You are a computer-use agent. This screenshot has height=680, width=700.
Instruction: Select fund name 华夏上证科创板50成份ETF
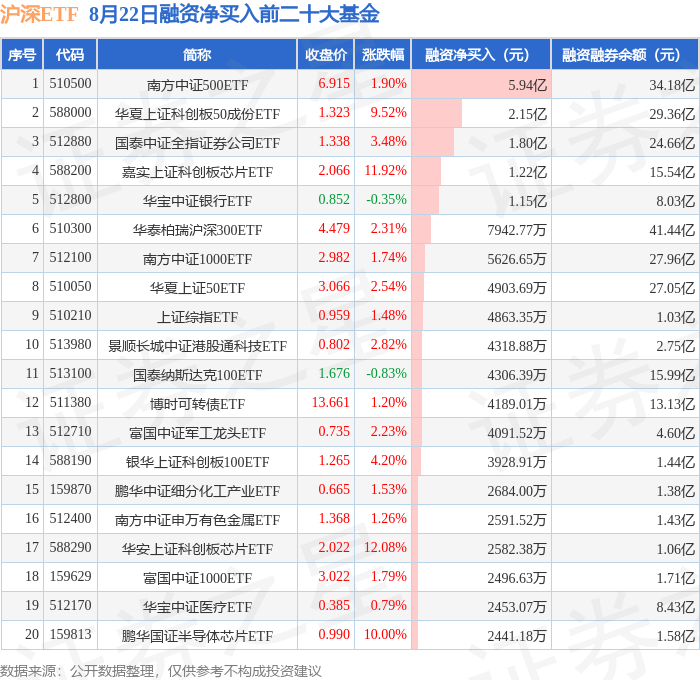coord(197,114)
